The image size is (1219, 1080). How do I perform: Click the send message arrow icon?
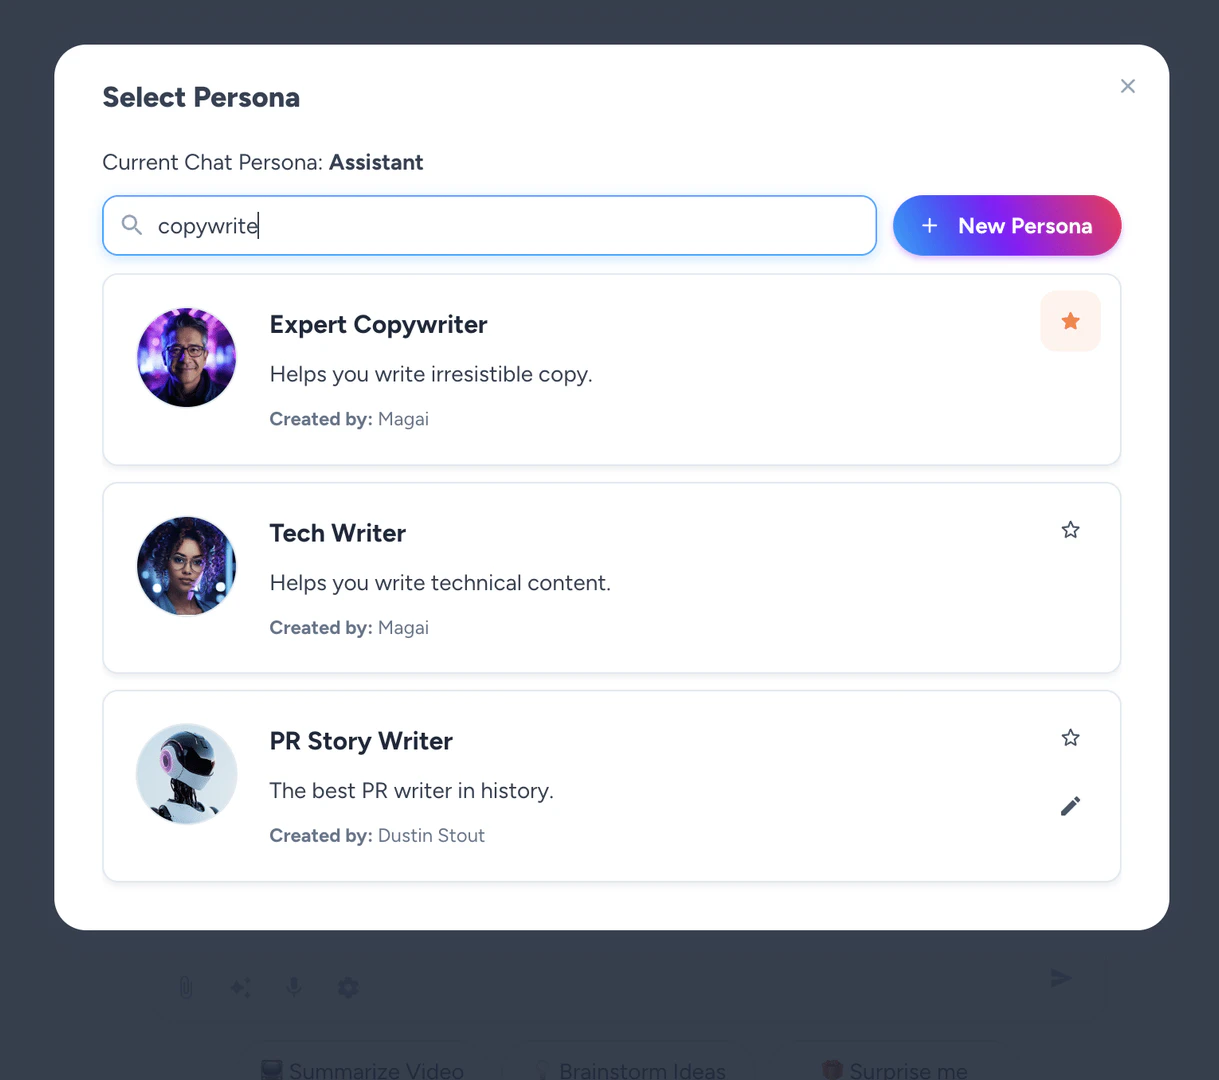pos(1061,978)
